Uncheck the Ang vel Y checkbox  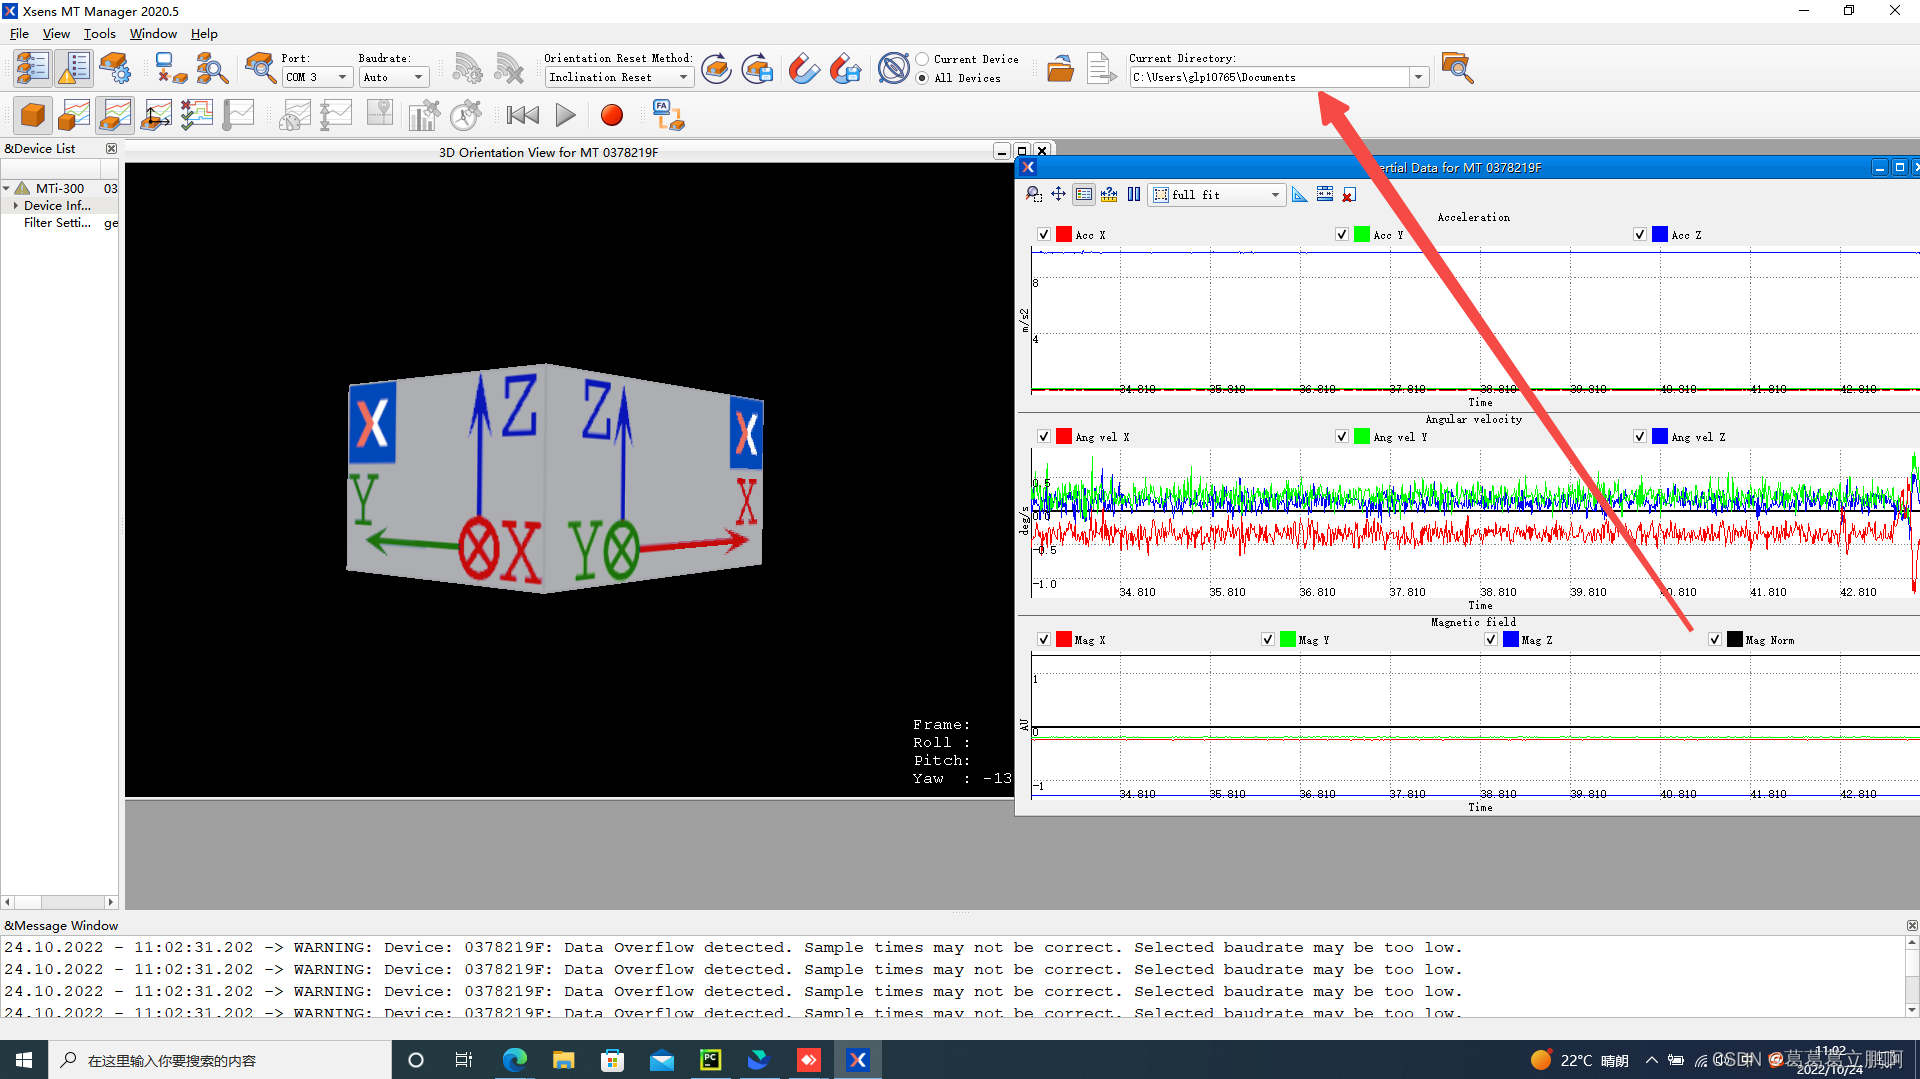[1342, 436]
